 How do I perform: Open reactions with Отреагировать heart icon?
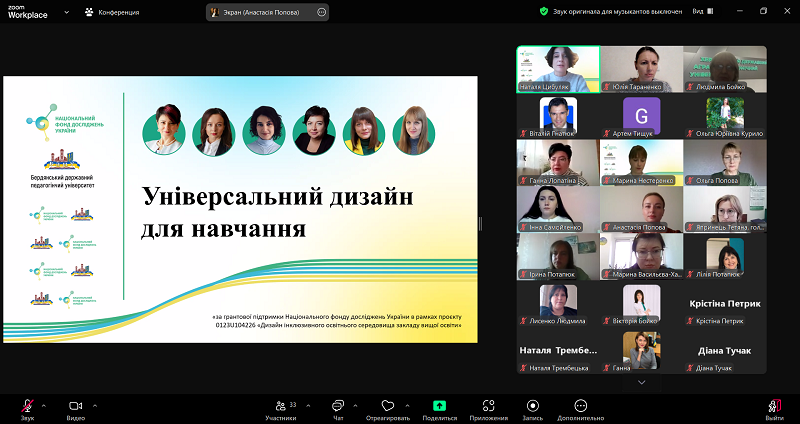pyautogui.click(x=388, y=410)
